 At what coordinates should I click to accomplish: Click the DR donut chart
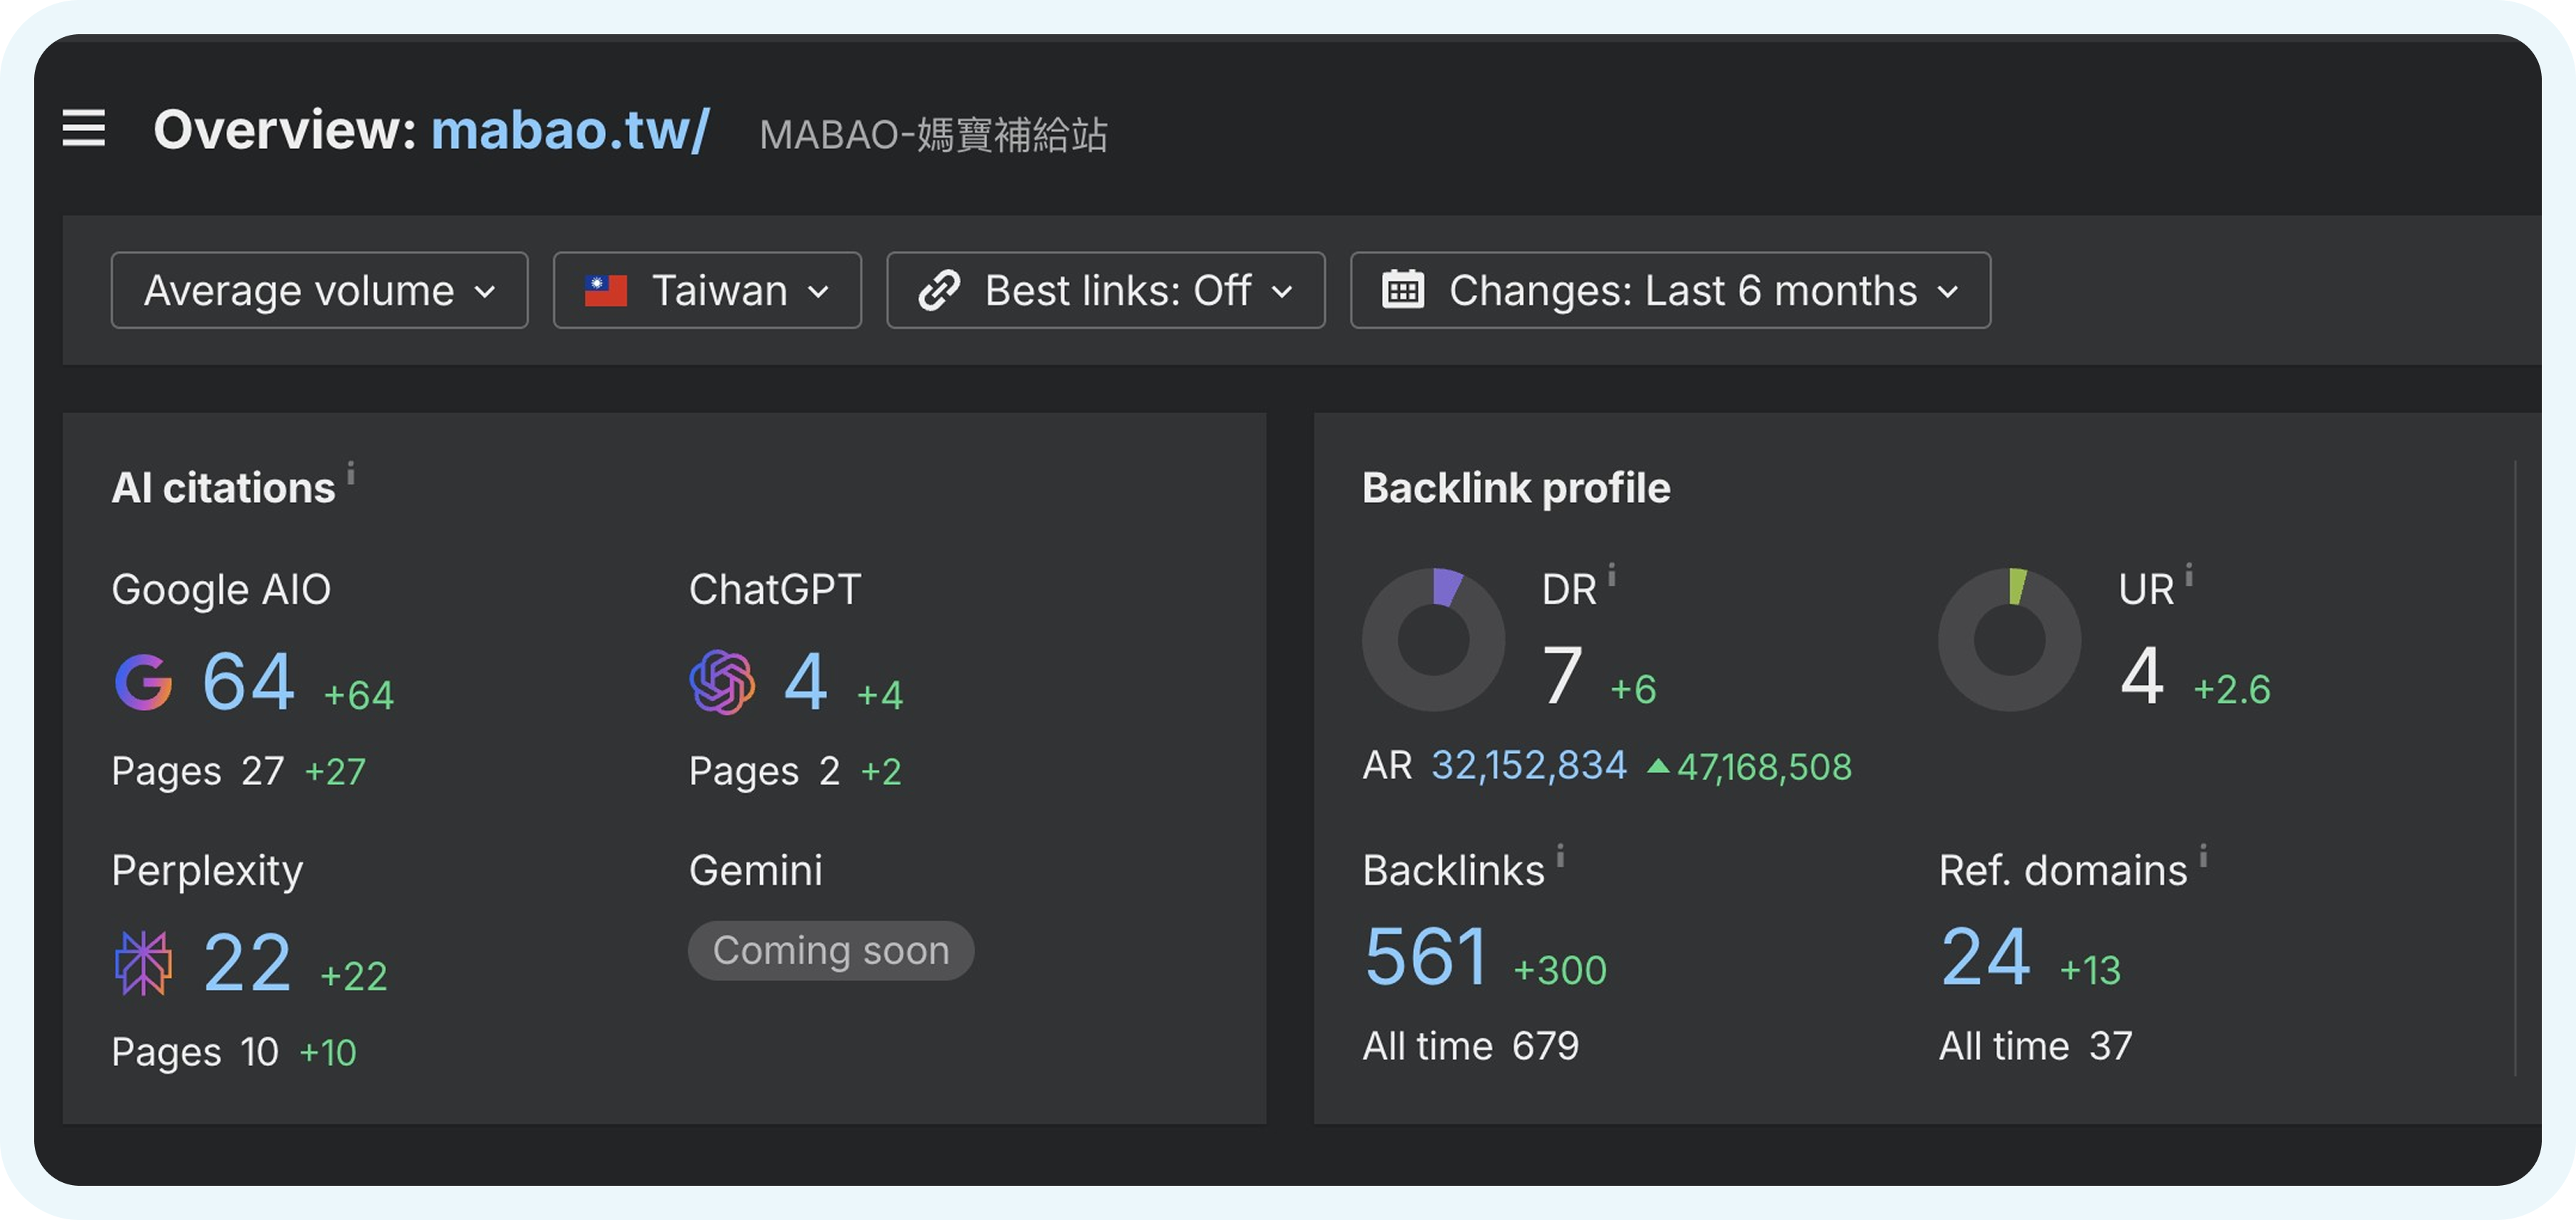coord(1433,640)
